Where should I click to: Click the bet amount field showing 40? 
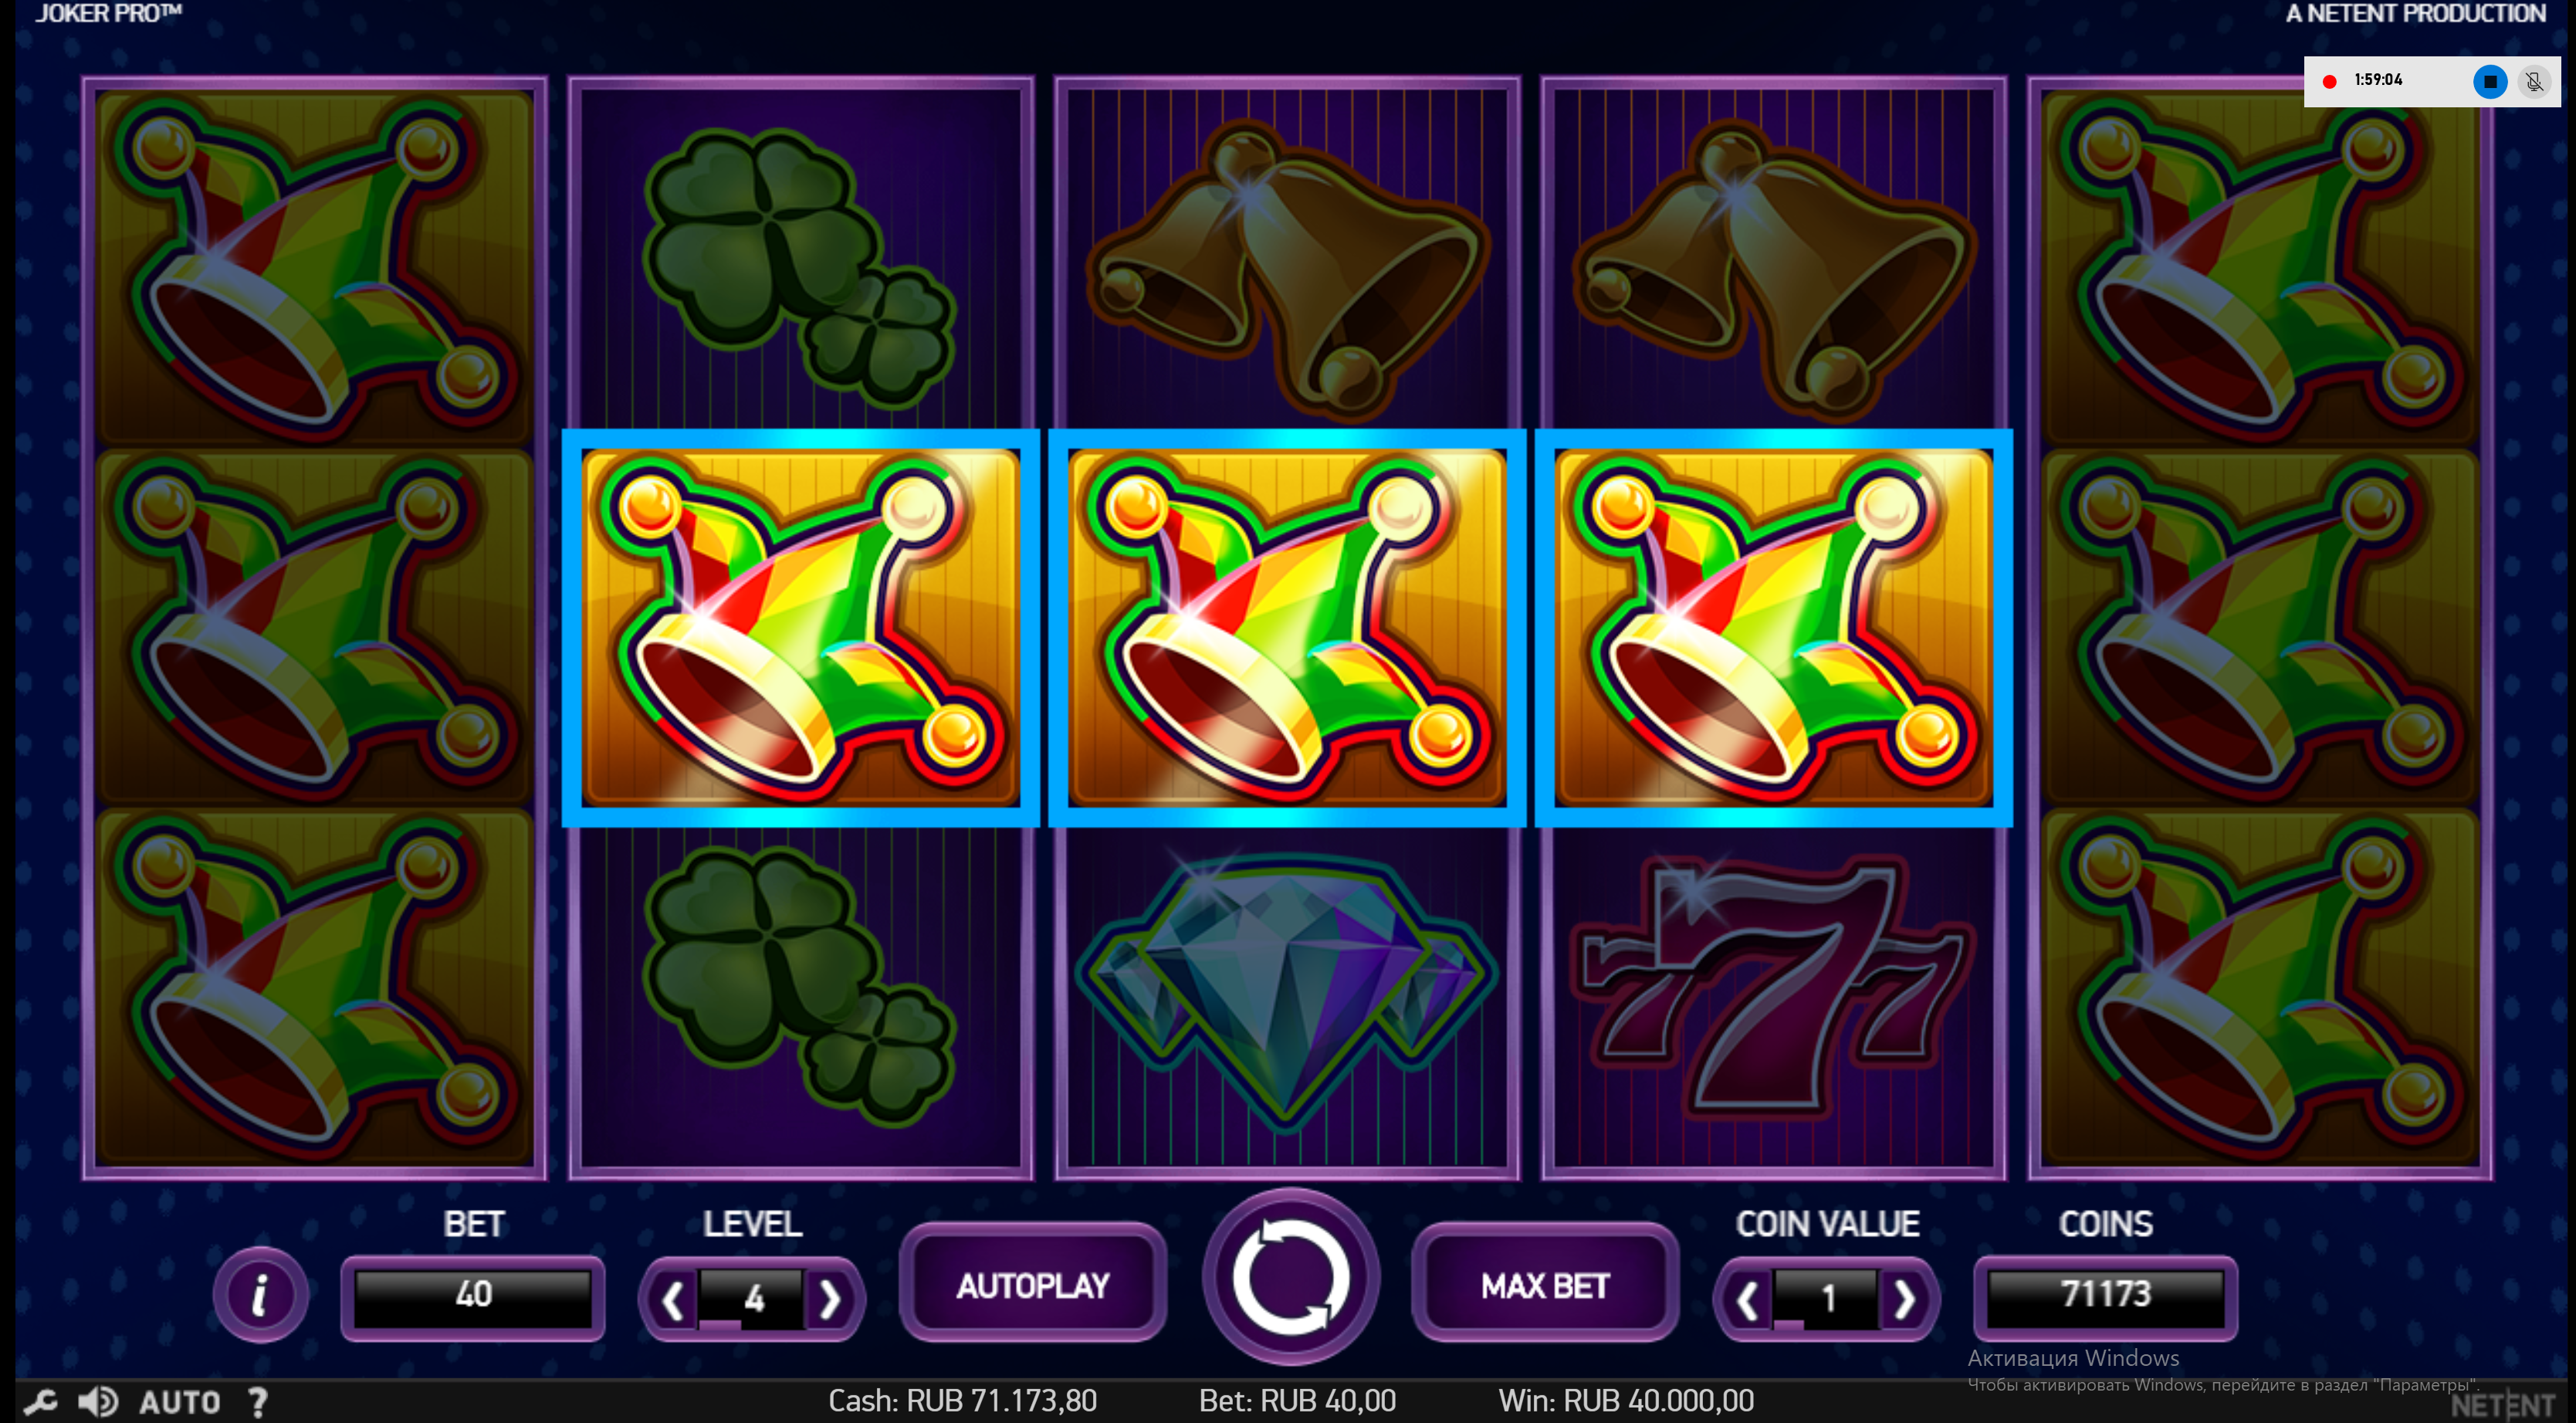[x=473, y=1296]
